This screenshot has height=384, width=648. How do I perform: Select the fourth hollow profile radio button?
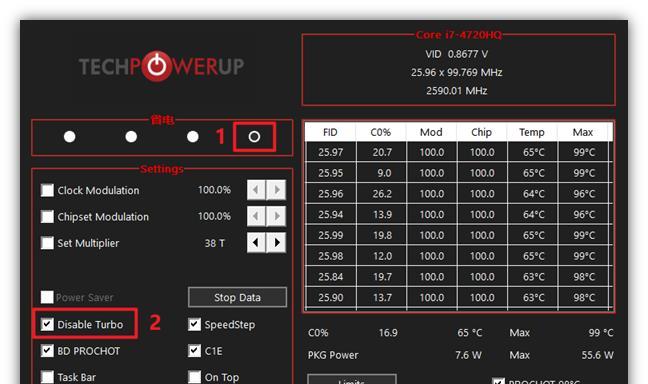coord(254,137)
